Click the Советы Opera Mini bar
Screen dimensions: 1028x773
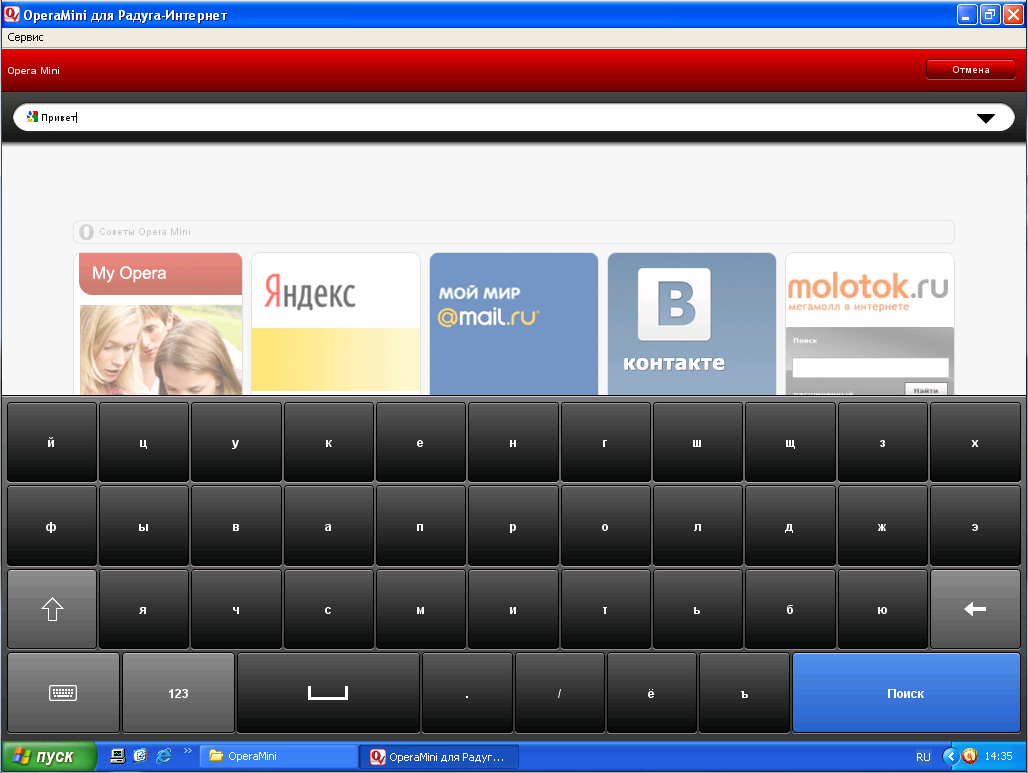click(514, 231)
